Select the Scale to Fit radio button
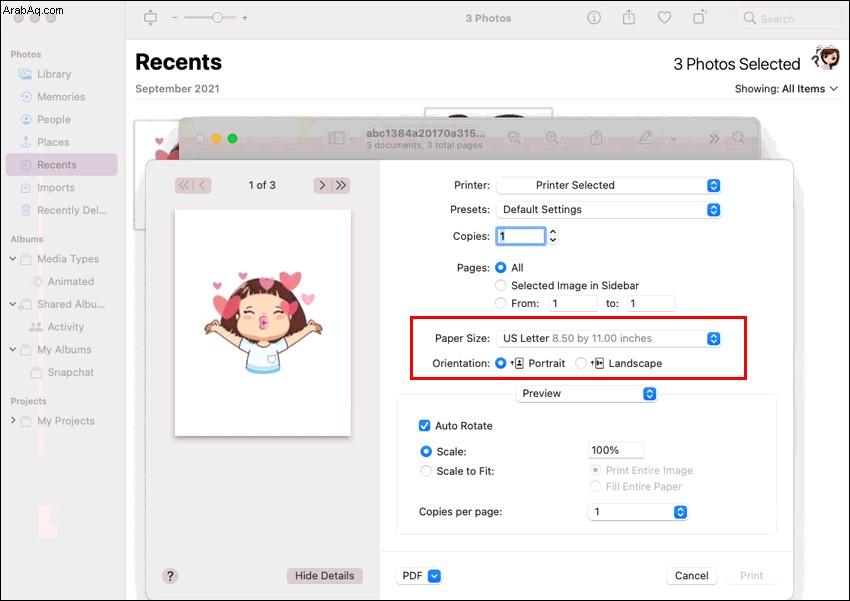Screen dimensions: 850x601 tap(426, 471)
